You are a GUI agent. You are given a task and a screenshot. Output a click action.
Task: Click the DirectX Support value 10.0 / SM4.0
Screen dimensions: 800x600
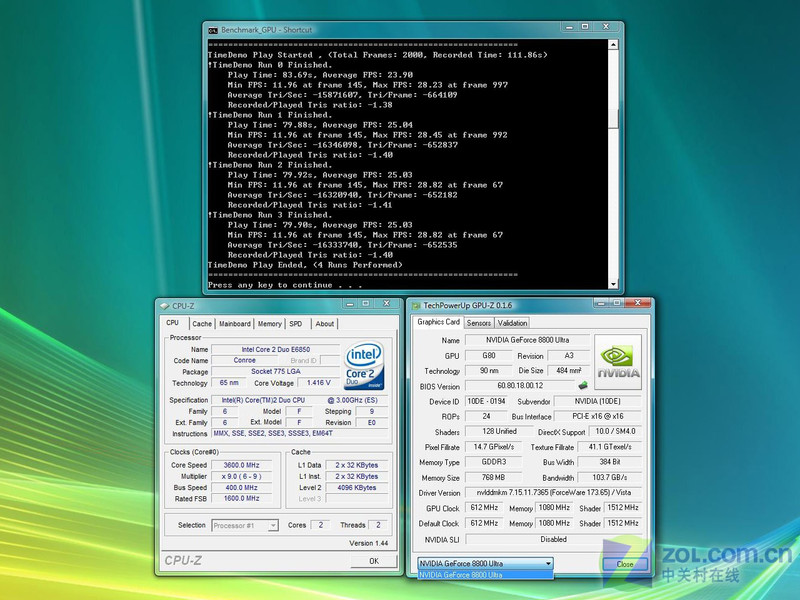coord(615,432)
